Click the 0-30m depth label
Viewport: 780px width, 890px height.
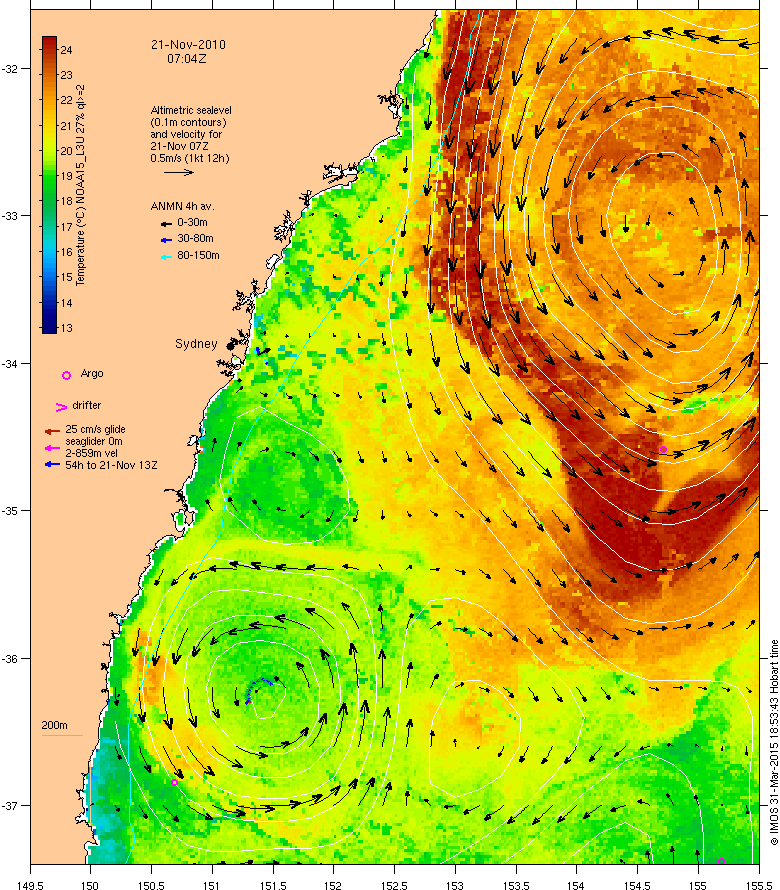192,222
